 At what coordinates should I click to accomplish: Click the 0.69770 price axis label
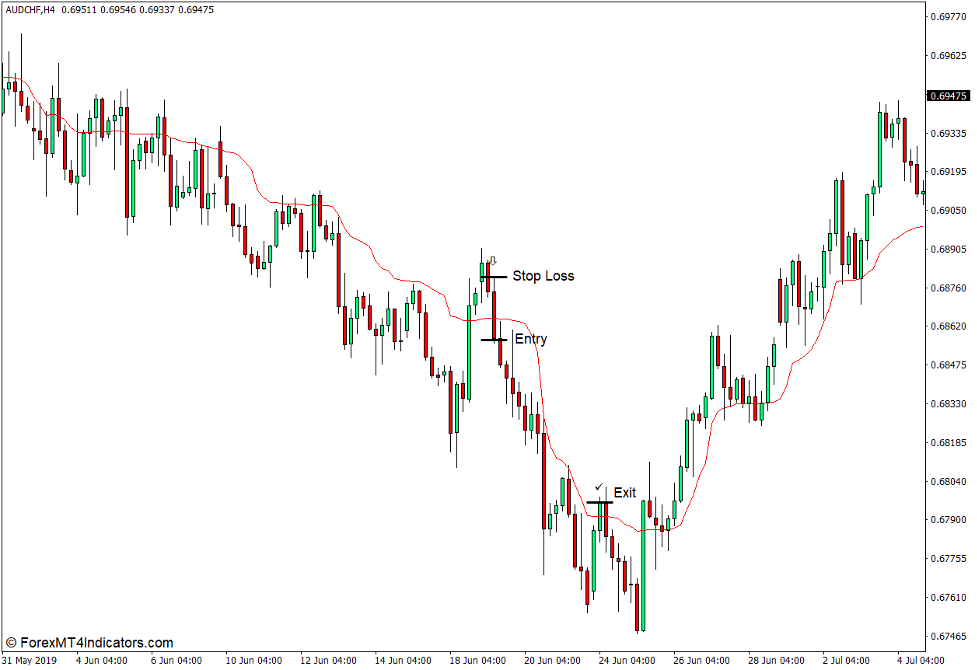click(x=948, y=17)
